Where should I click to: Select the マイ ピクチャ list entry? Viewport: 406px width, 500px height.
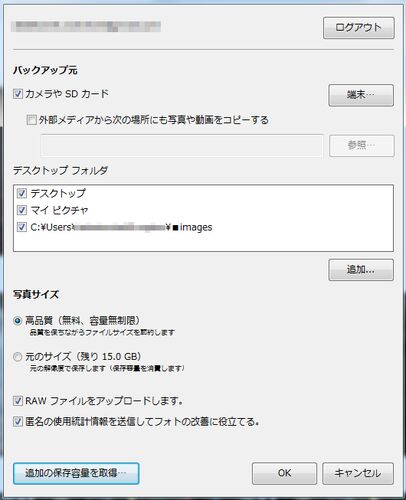click(x=59, y=210)
